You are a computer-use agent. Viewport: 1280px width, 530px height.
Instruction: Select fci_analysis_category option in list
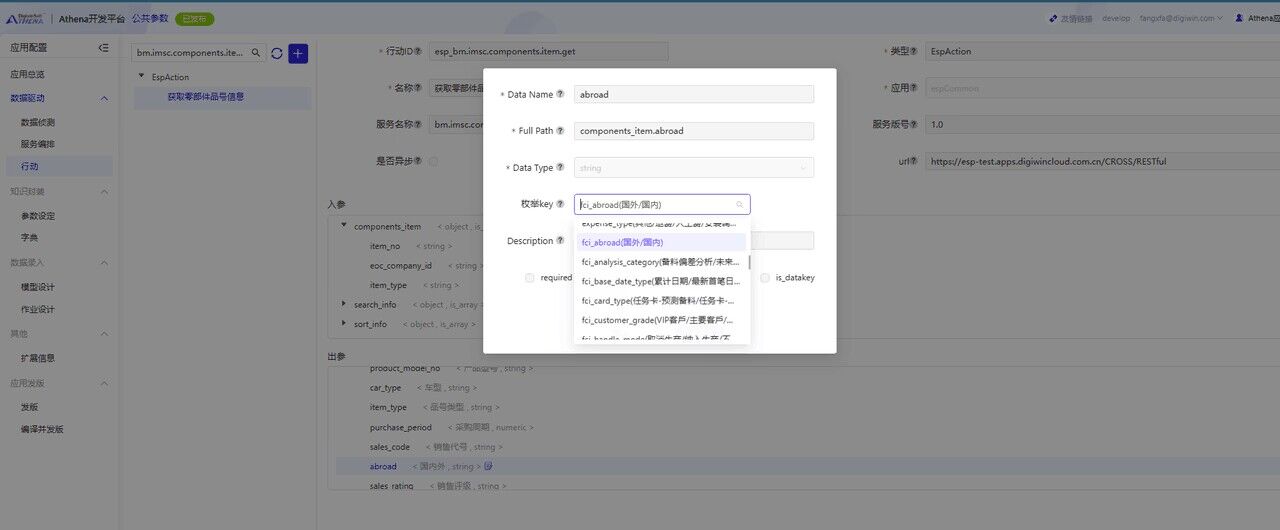coord(660,262)
